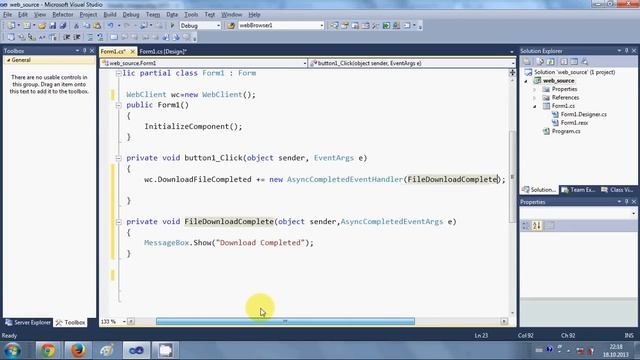Viewport: 640px width, 360px height.
Task: Collapse the Form1 class outline region
Action: pos(118,73)
